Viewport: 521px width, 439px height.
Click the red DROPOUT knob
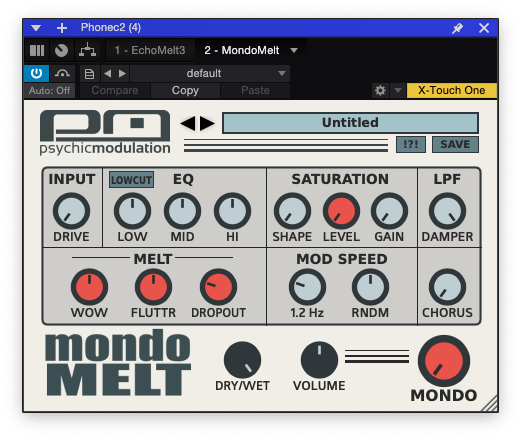[x=218, y=287]
